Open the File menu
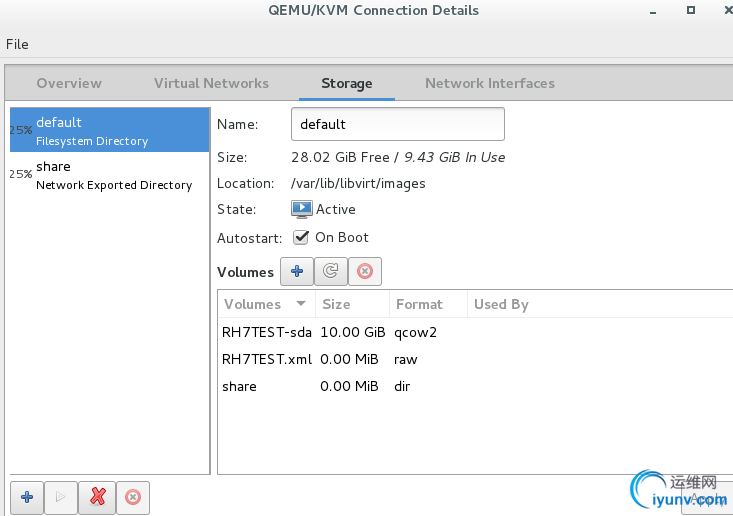This screenshot has width=733, height=516. pyautogui.click(x=17, y=44)
